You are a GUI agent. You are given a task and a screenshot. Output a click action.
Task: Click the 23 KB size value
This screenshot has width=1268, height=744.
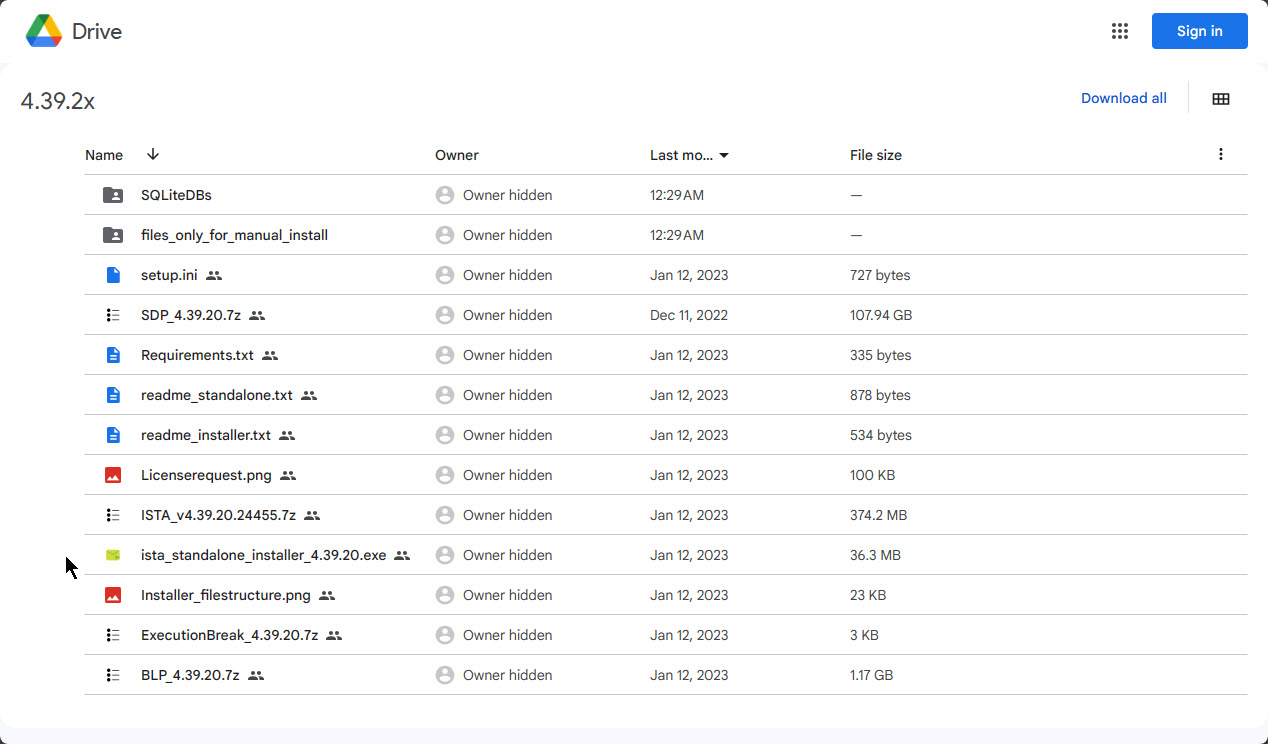[x=868, y=595]
